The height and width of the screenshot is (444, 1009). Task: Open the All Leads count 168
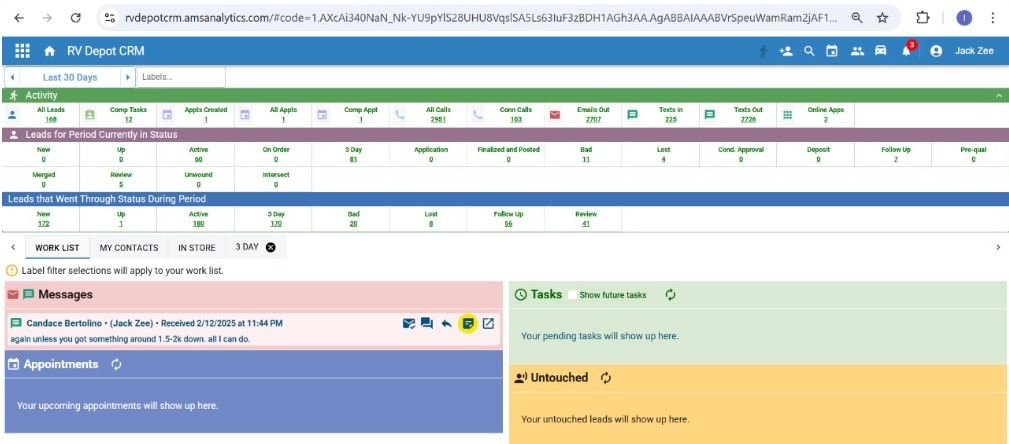click(50, 119)
